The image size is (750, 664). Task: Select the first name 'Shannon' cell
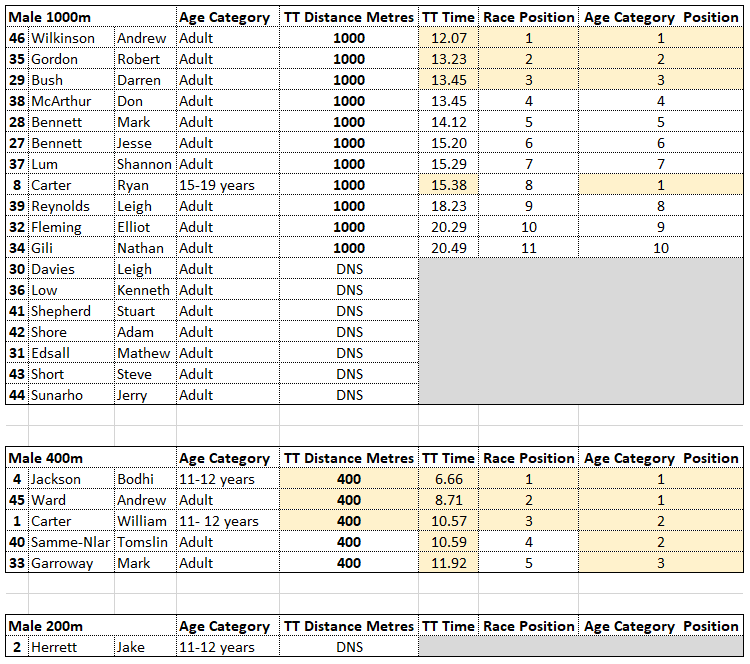coord(144,164)
